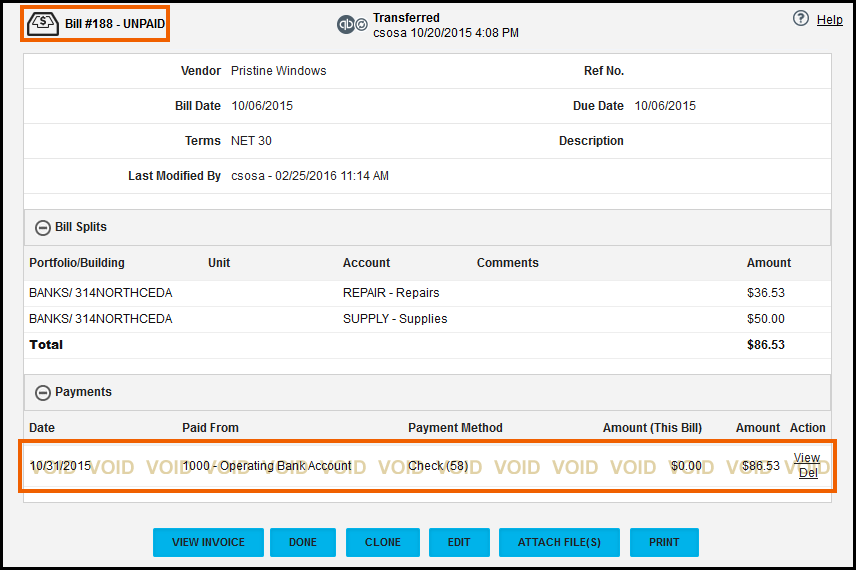856x570 pixels.
Task: Select the SUPPLY - Supplies split row
Action: click(427, 319)
